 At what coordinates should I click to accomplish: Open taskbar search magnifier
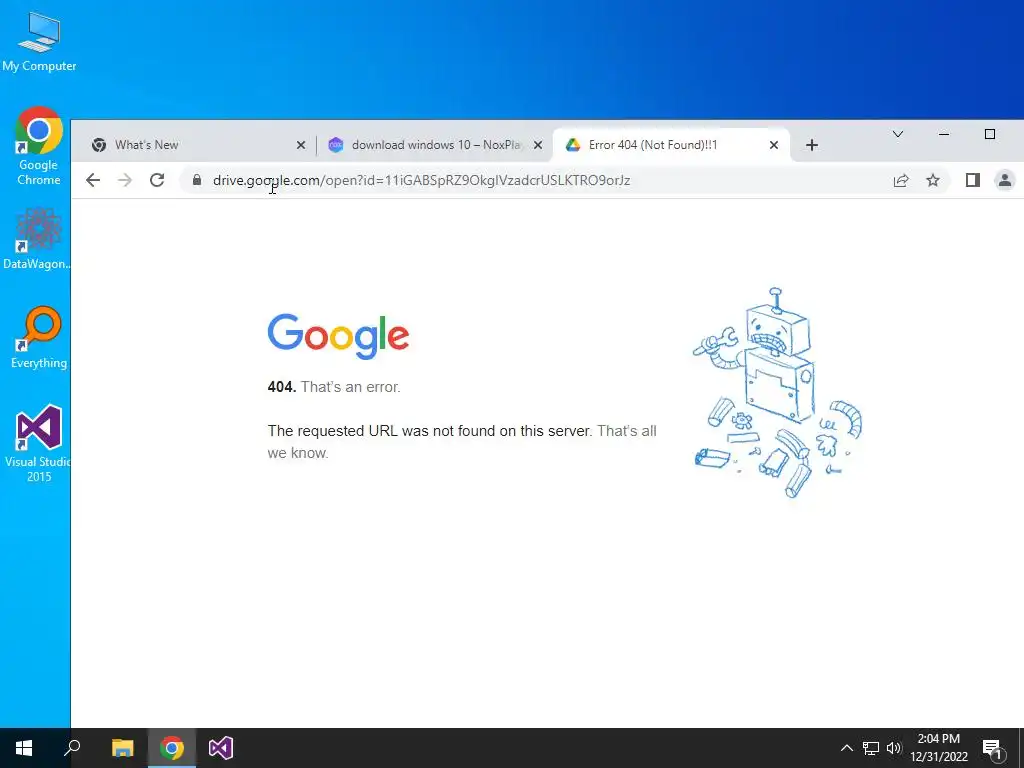click(72, 748)
